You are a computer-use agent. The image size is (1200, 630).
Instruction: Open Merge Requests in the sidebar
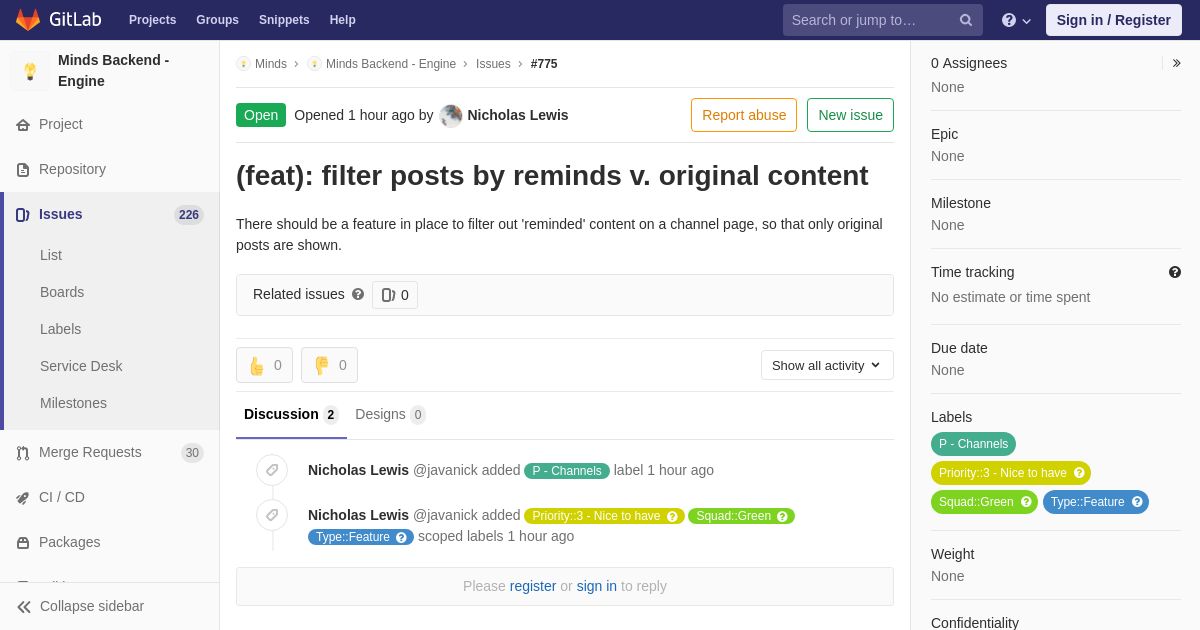pos(90,452)
